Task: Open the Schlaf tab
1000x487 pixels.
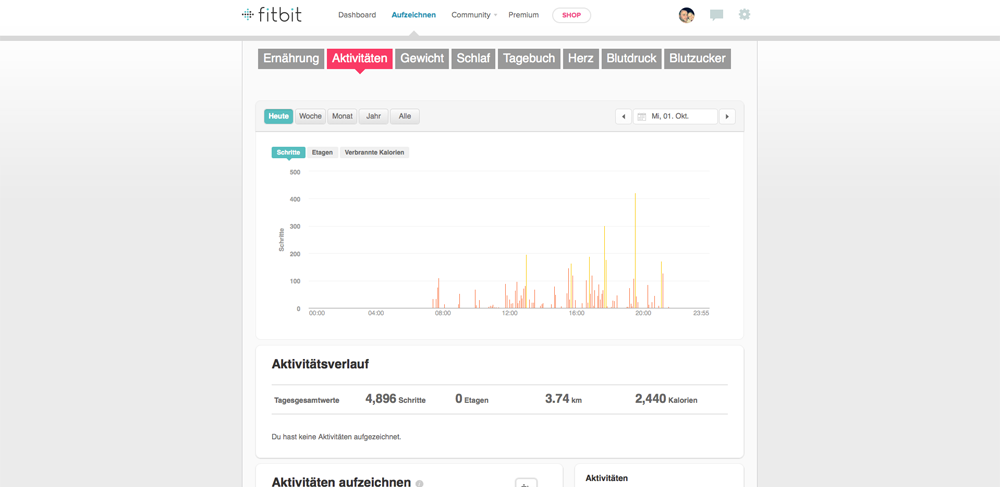Action: coord(473,59)
